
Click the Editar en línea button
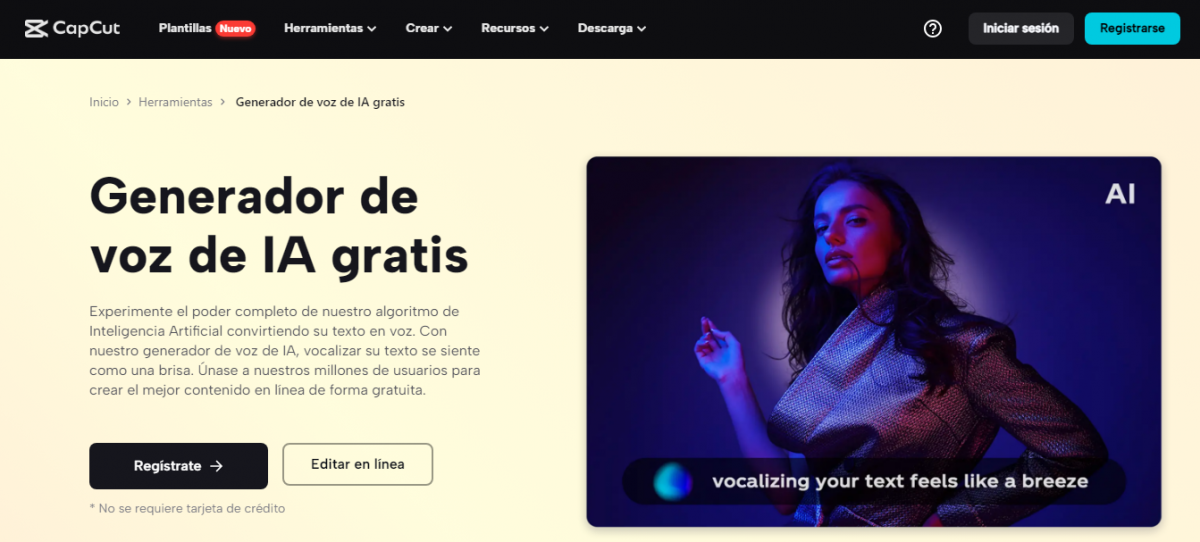tap(358, 464)
